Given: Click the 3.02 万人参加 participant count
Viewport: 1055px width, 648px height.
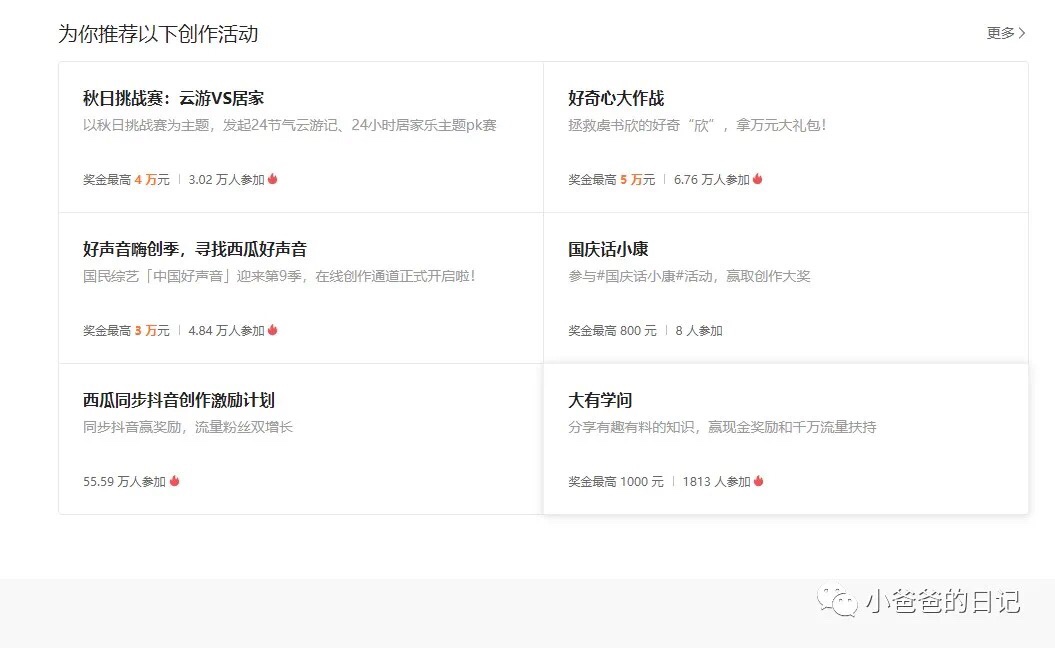Looking at the screenshot, I should (226, 180).
